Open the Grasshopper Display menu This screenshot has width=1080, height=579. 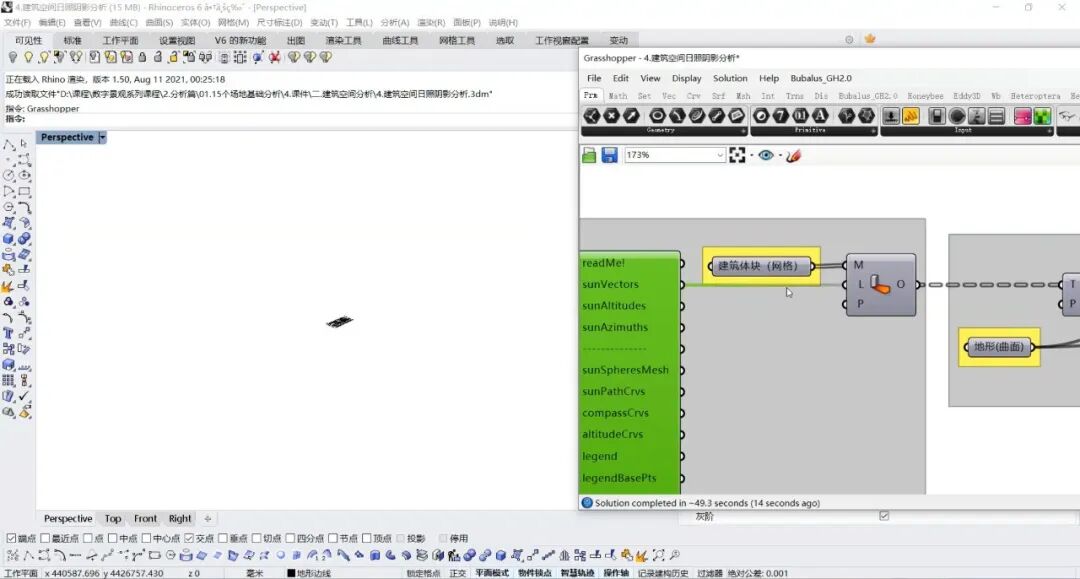tap(686, 78)
